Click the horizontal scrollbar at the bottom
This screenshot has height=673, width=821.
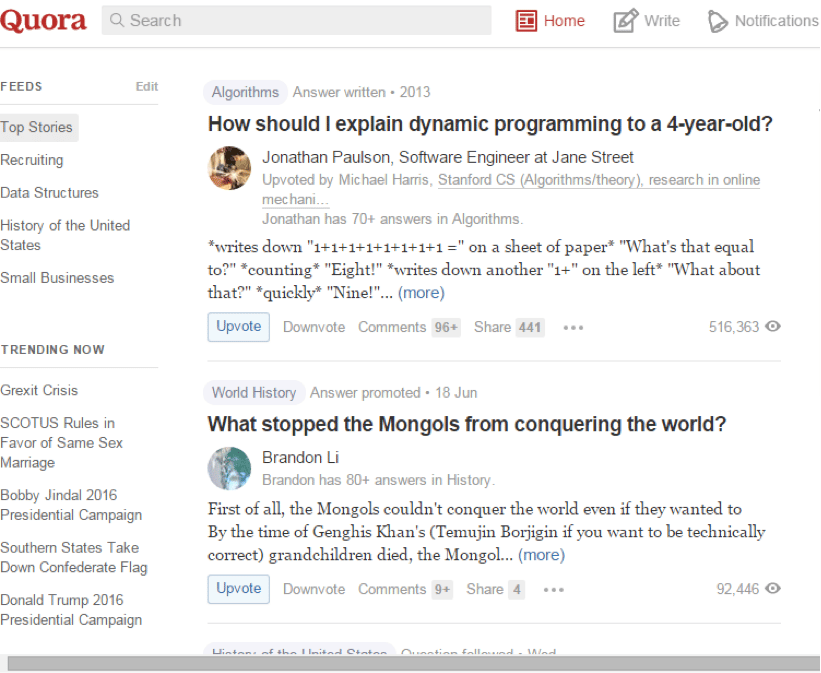(414, 664)
